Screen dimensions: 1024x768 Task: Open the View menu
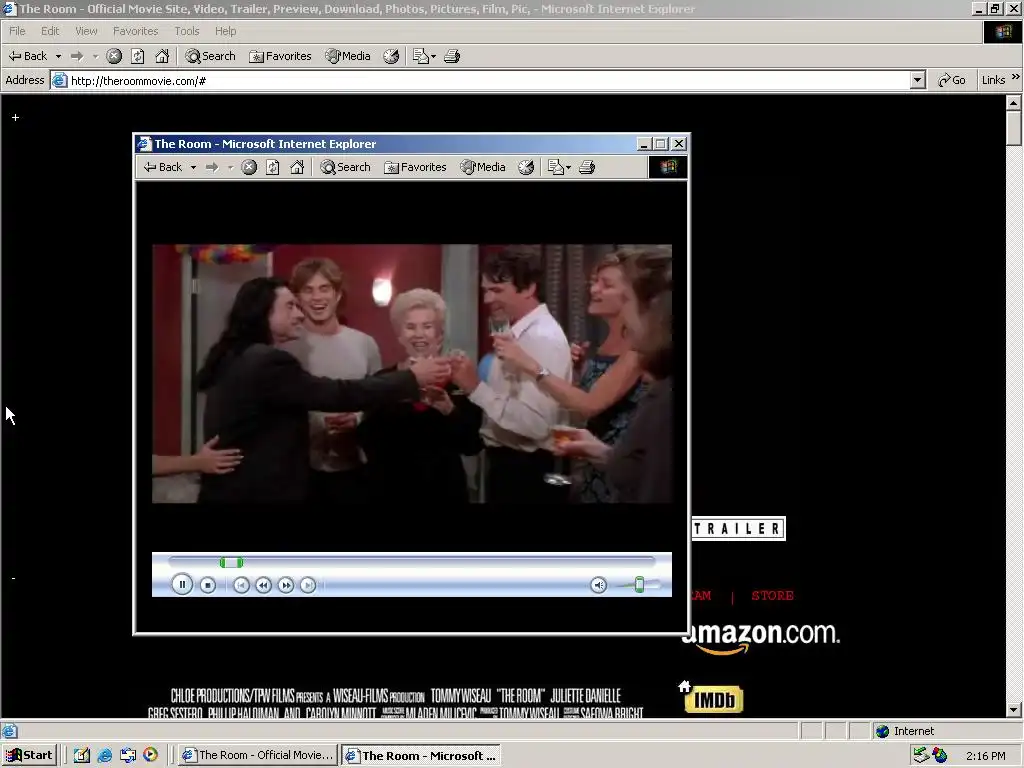coord(86,31)
